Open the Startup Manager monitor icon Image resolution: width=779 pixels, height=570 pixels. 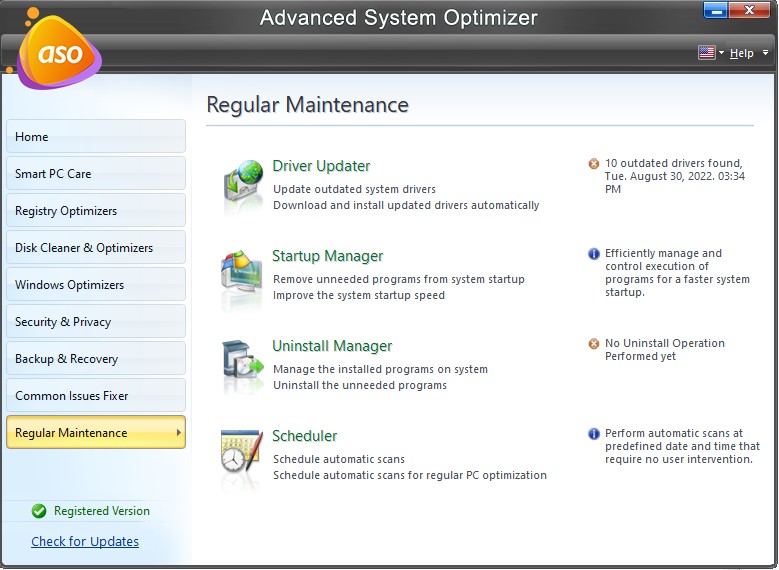point(242,271)
